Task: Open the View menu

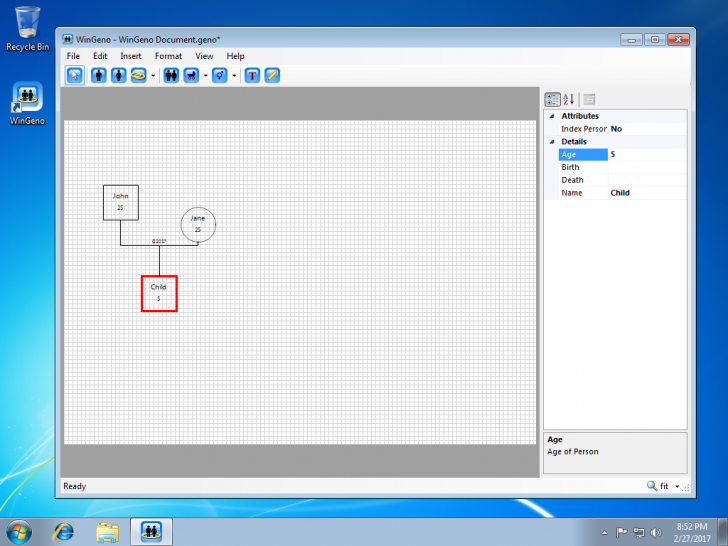Action: 204,56
